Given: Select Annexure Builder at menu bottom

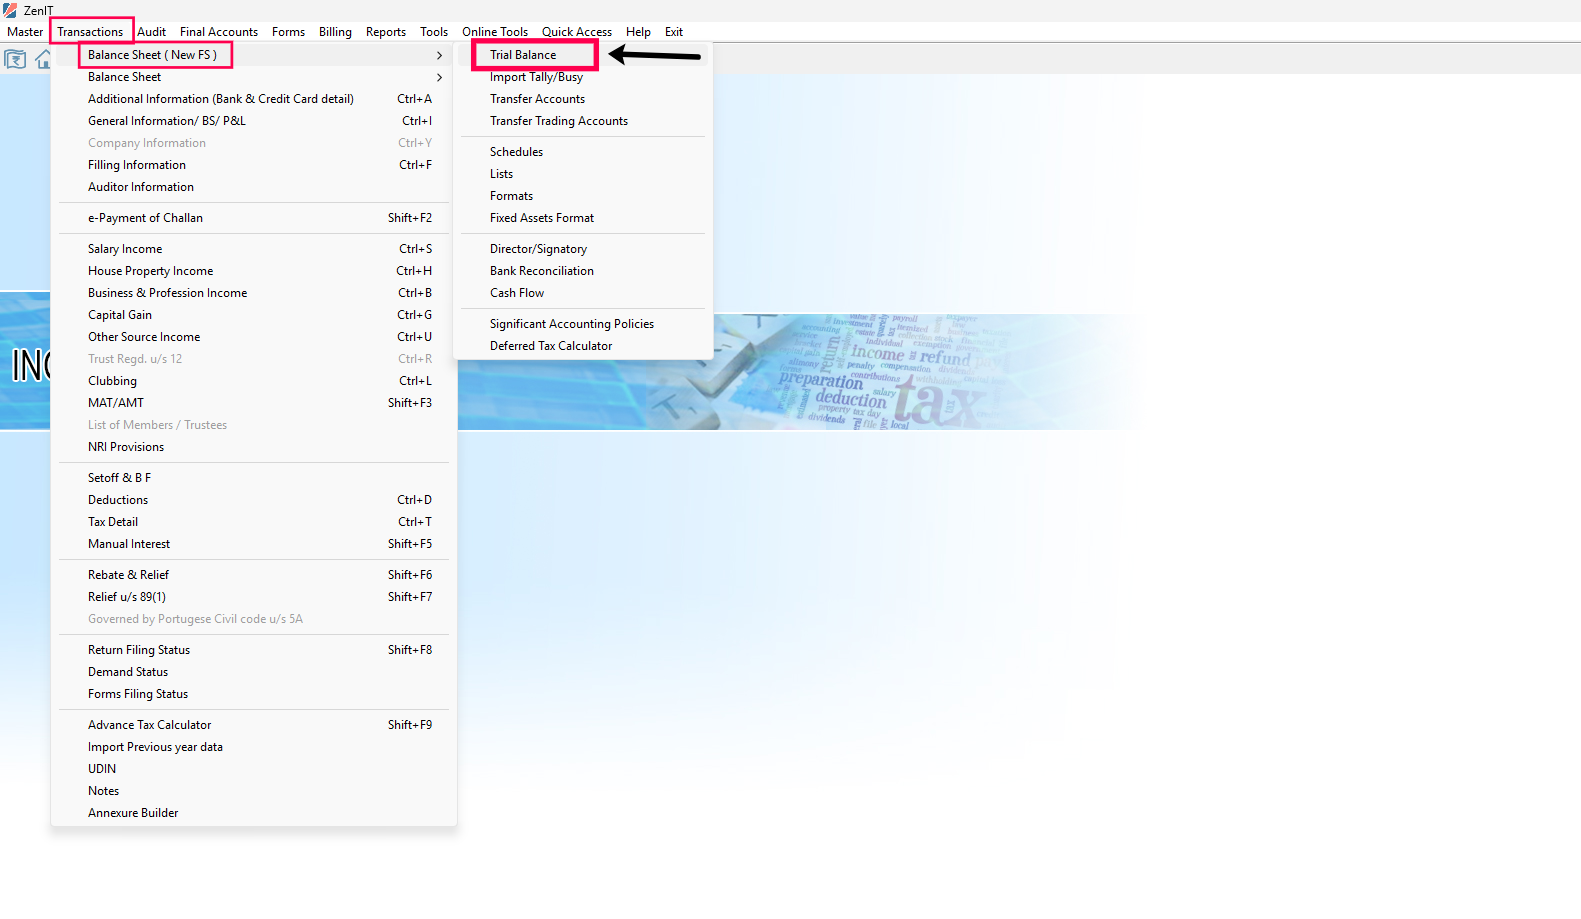Looking at the screenshot, I should tap(133, 813).
